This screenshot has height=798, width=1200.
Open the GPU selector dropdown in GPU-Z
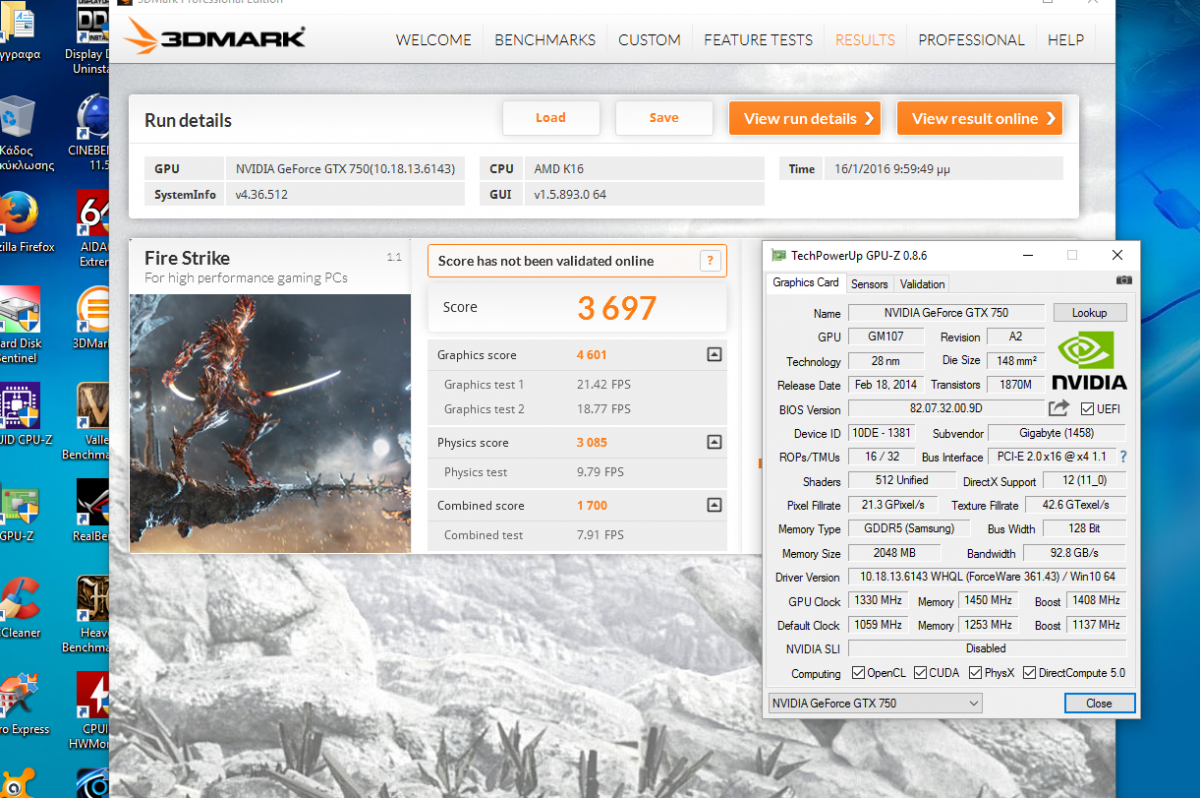coord(875,703)
